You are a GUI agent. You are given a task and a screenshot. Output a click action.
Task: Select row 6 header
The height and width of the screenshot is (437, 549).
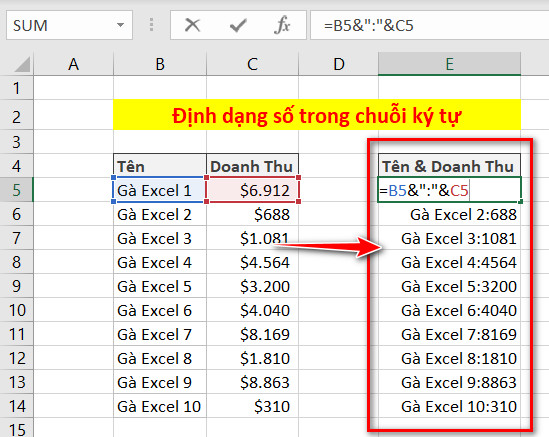[x=16, y=214]
